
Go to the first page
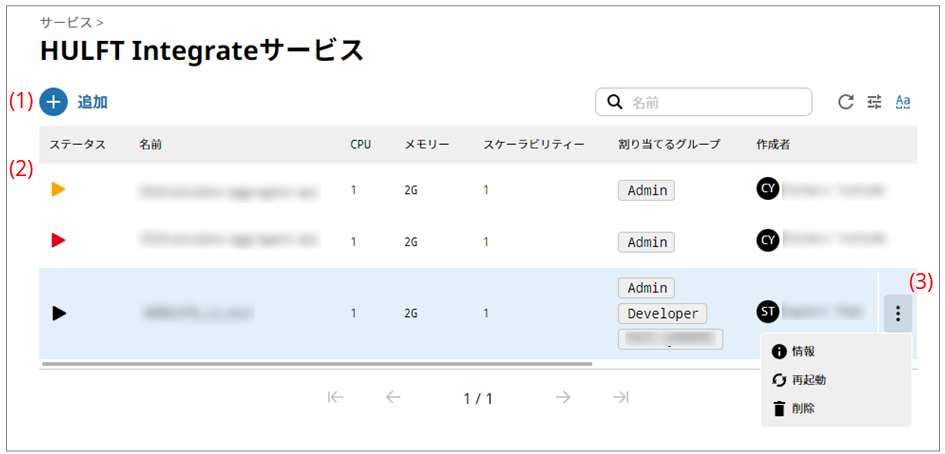click(x=336, y=397)
